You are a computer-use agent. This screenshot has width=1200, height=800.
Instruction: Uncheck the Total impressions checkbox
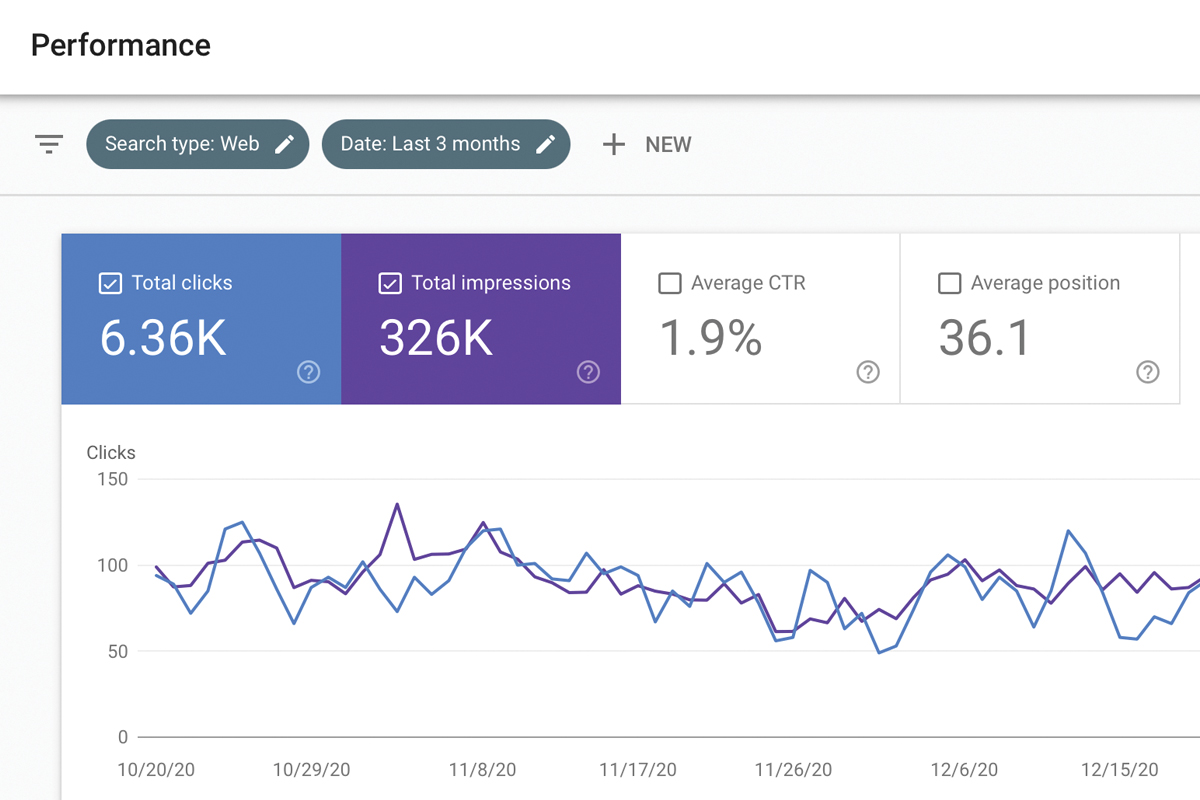[390, 284]
